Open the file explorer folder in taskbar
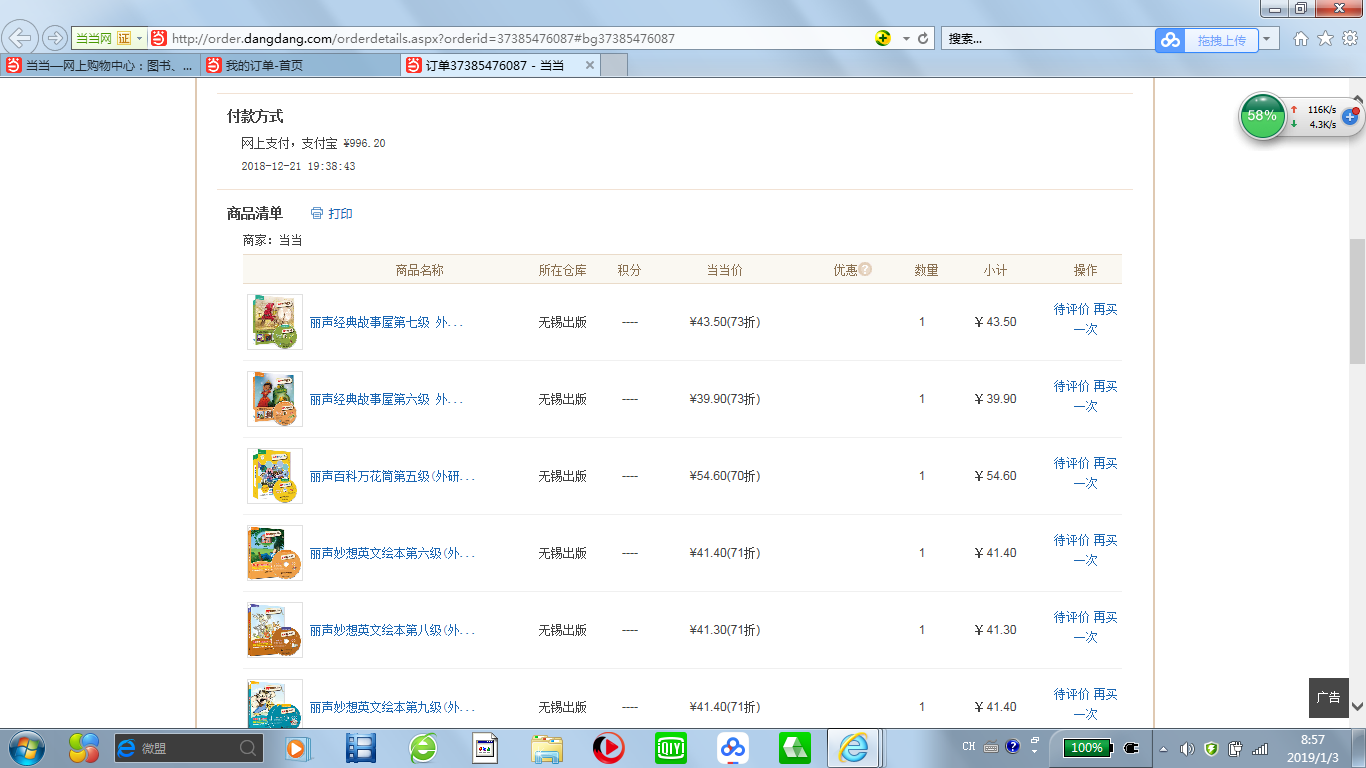The image size is (1366, 768). (x=547, y=748)
